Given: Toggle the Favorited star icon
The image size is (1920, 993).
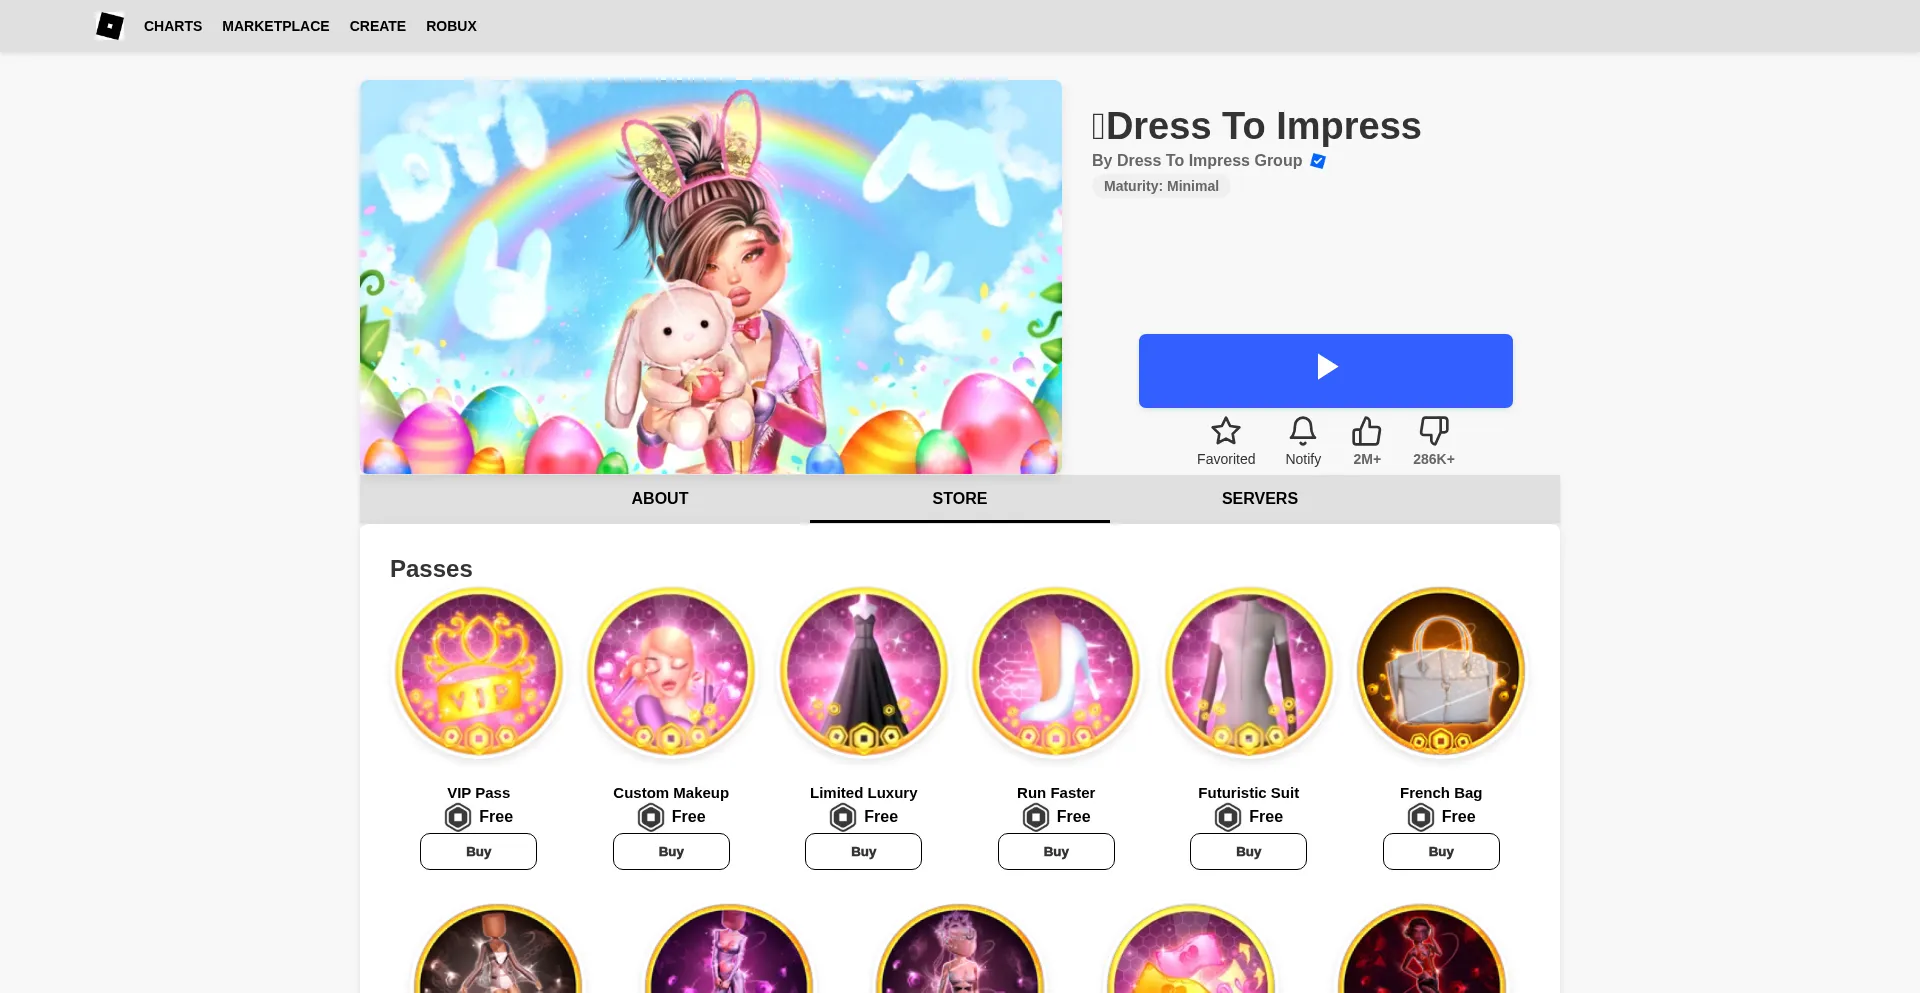Looking at the screenshot, I should pos(1226,431).
